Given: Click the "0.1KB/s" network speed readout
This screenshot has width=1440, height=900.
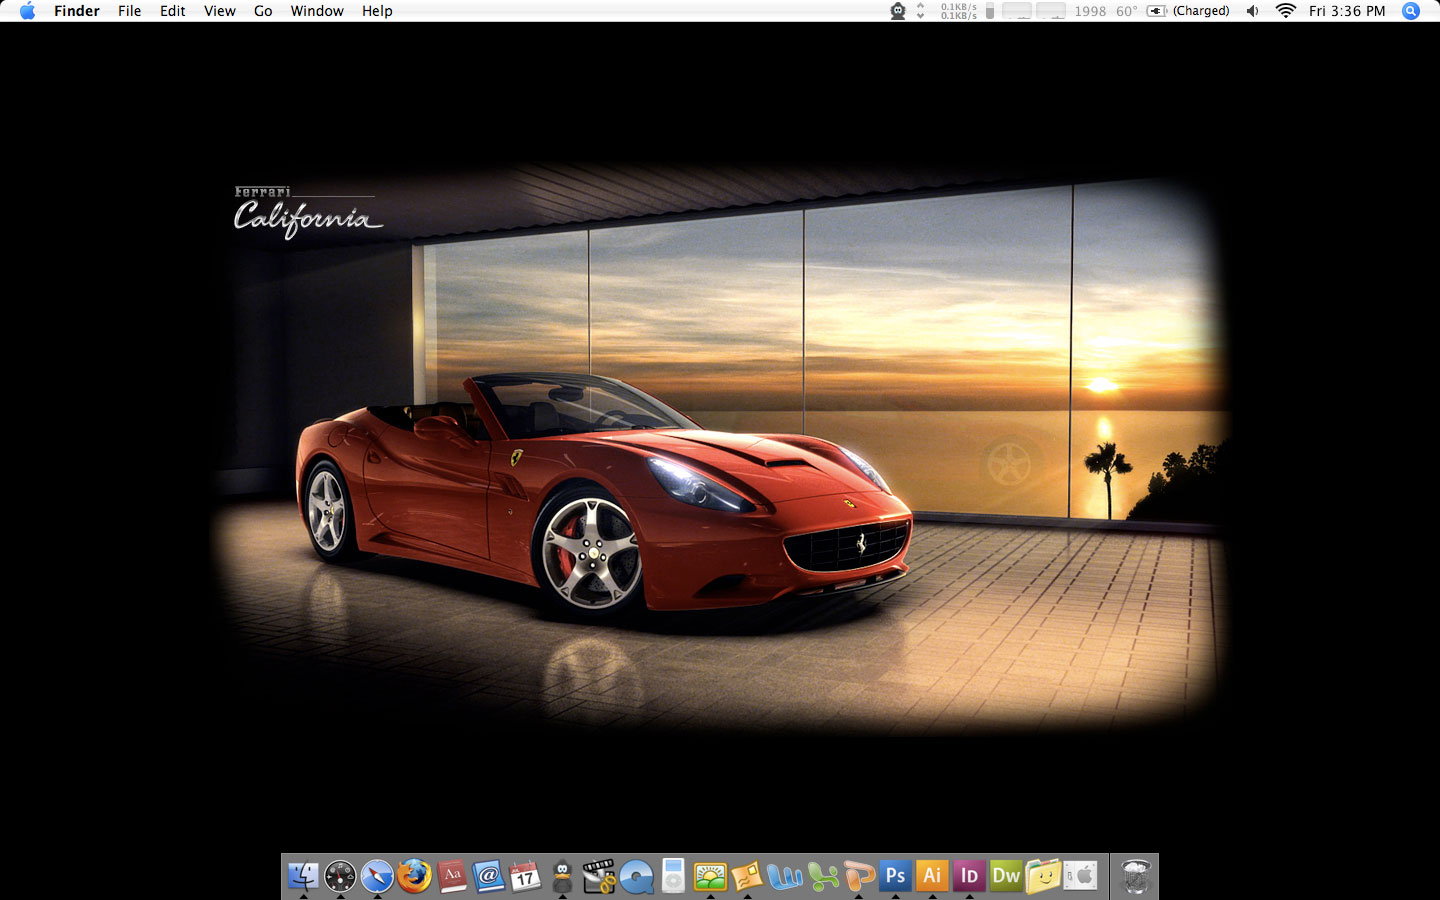Looking at the screenshot, I should tap(959, 11).
